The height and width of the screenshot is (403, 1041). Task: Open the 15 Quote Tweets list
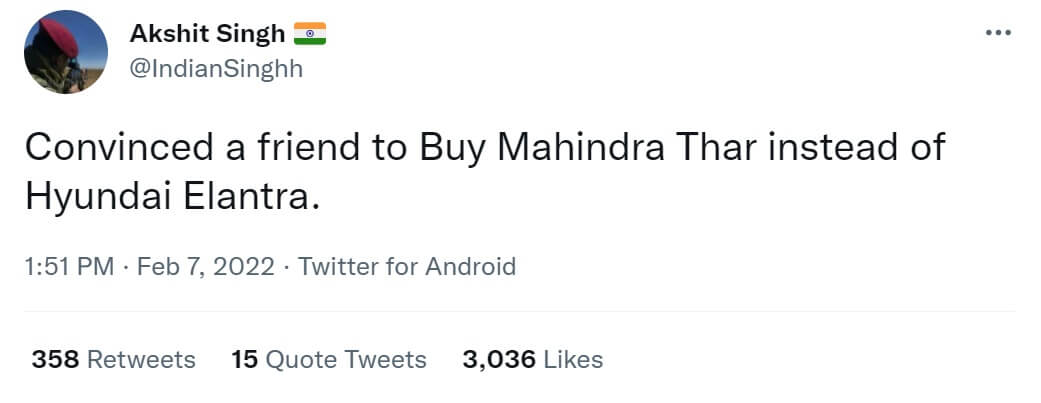[328, 359]
